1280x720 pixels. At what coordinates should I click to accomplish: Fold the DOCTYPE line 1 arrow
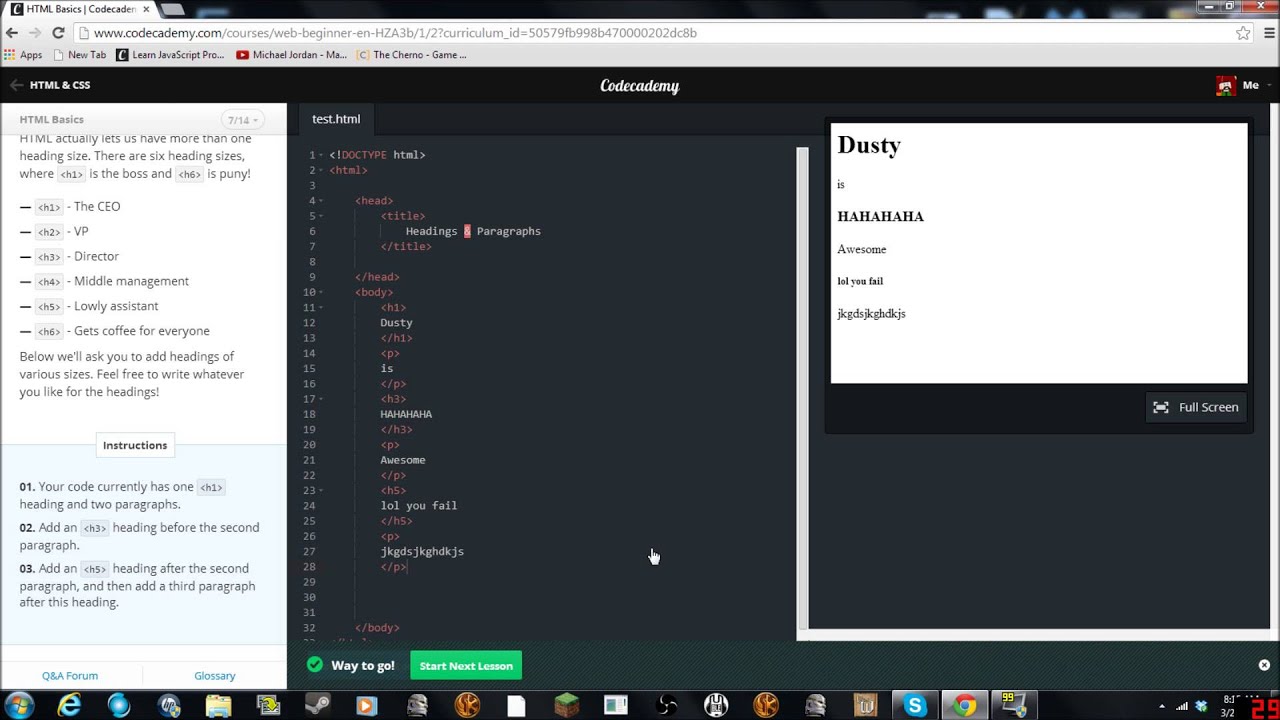(x=320, y=155)
